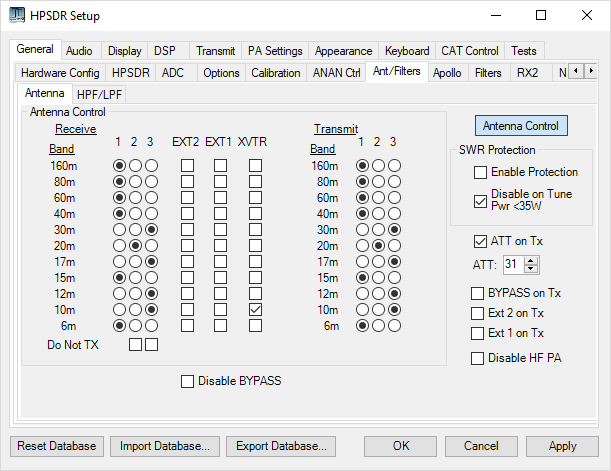Select transmit antenna 3 for 6m

[394, 326]
